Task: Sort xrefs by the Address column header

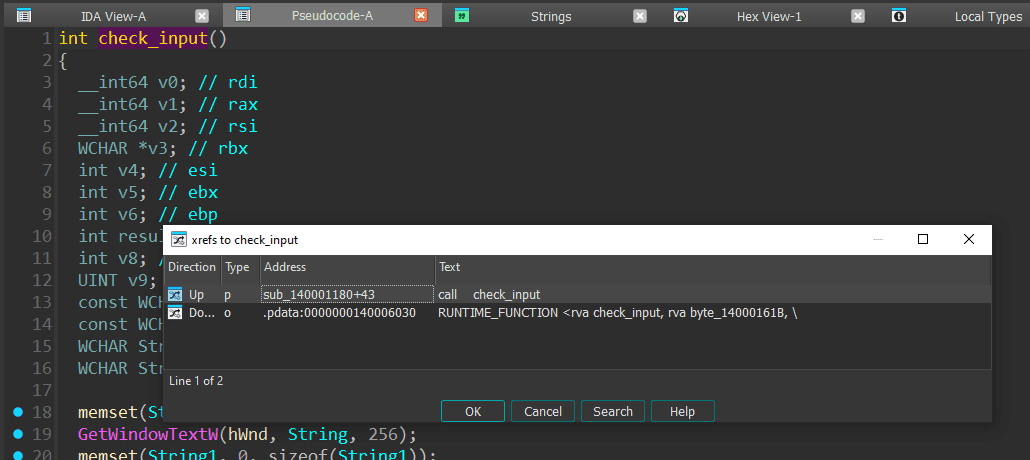Action: tap(347, 267)
